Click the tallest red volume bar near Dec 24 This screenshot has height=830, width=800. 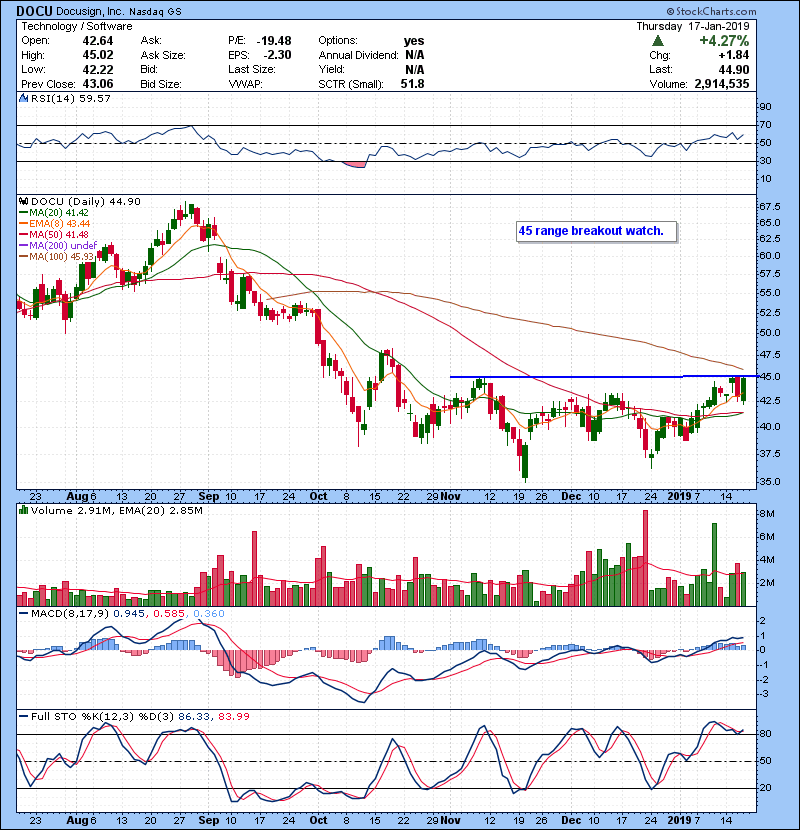coord(645,558)
